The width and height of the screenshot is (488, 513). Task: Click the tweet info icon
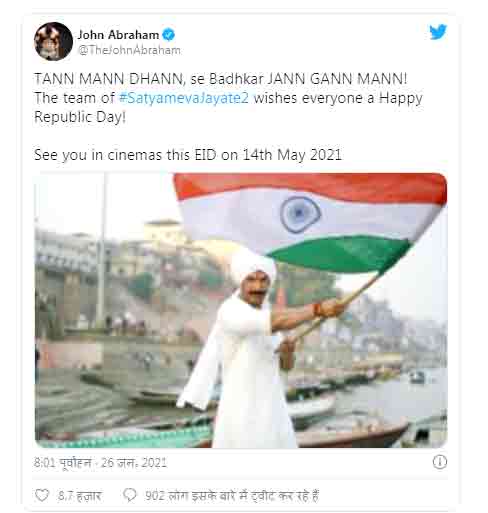439,462
